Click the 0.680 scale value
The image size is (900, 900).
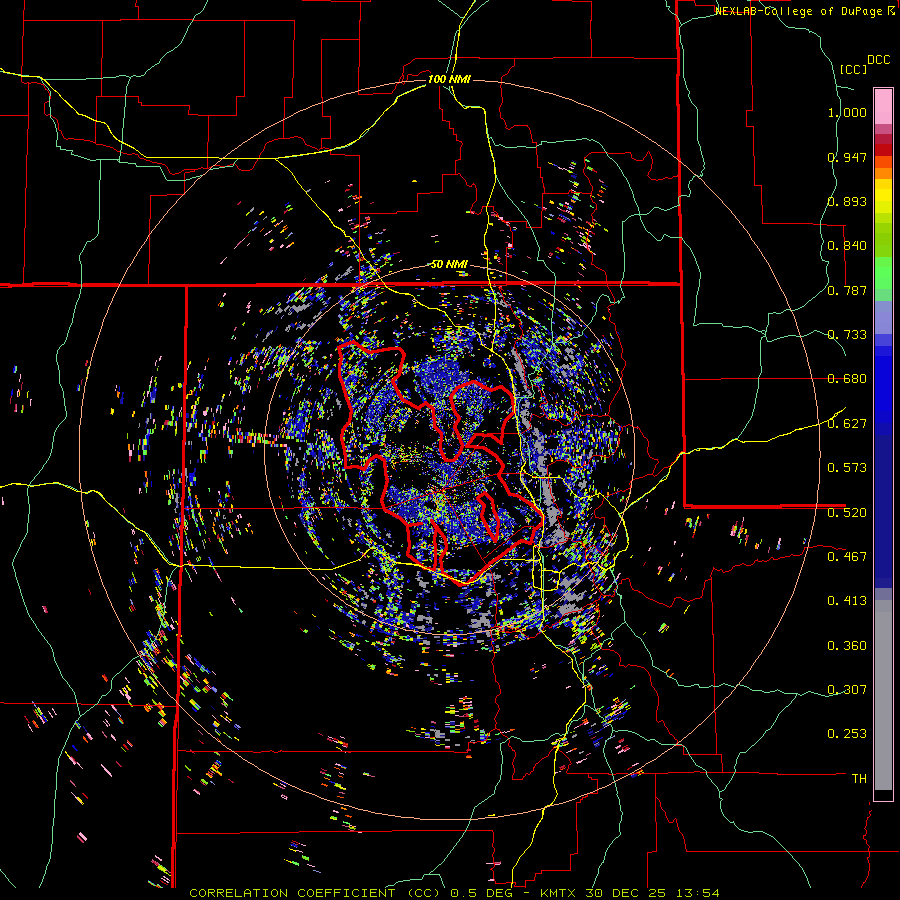(847, 379)
